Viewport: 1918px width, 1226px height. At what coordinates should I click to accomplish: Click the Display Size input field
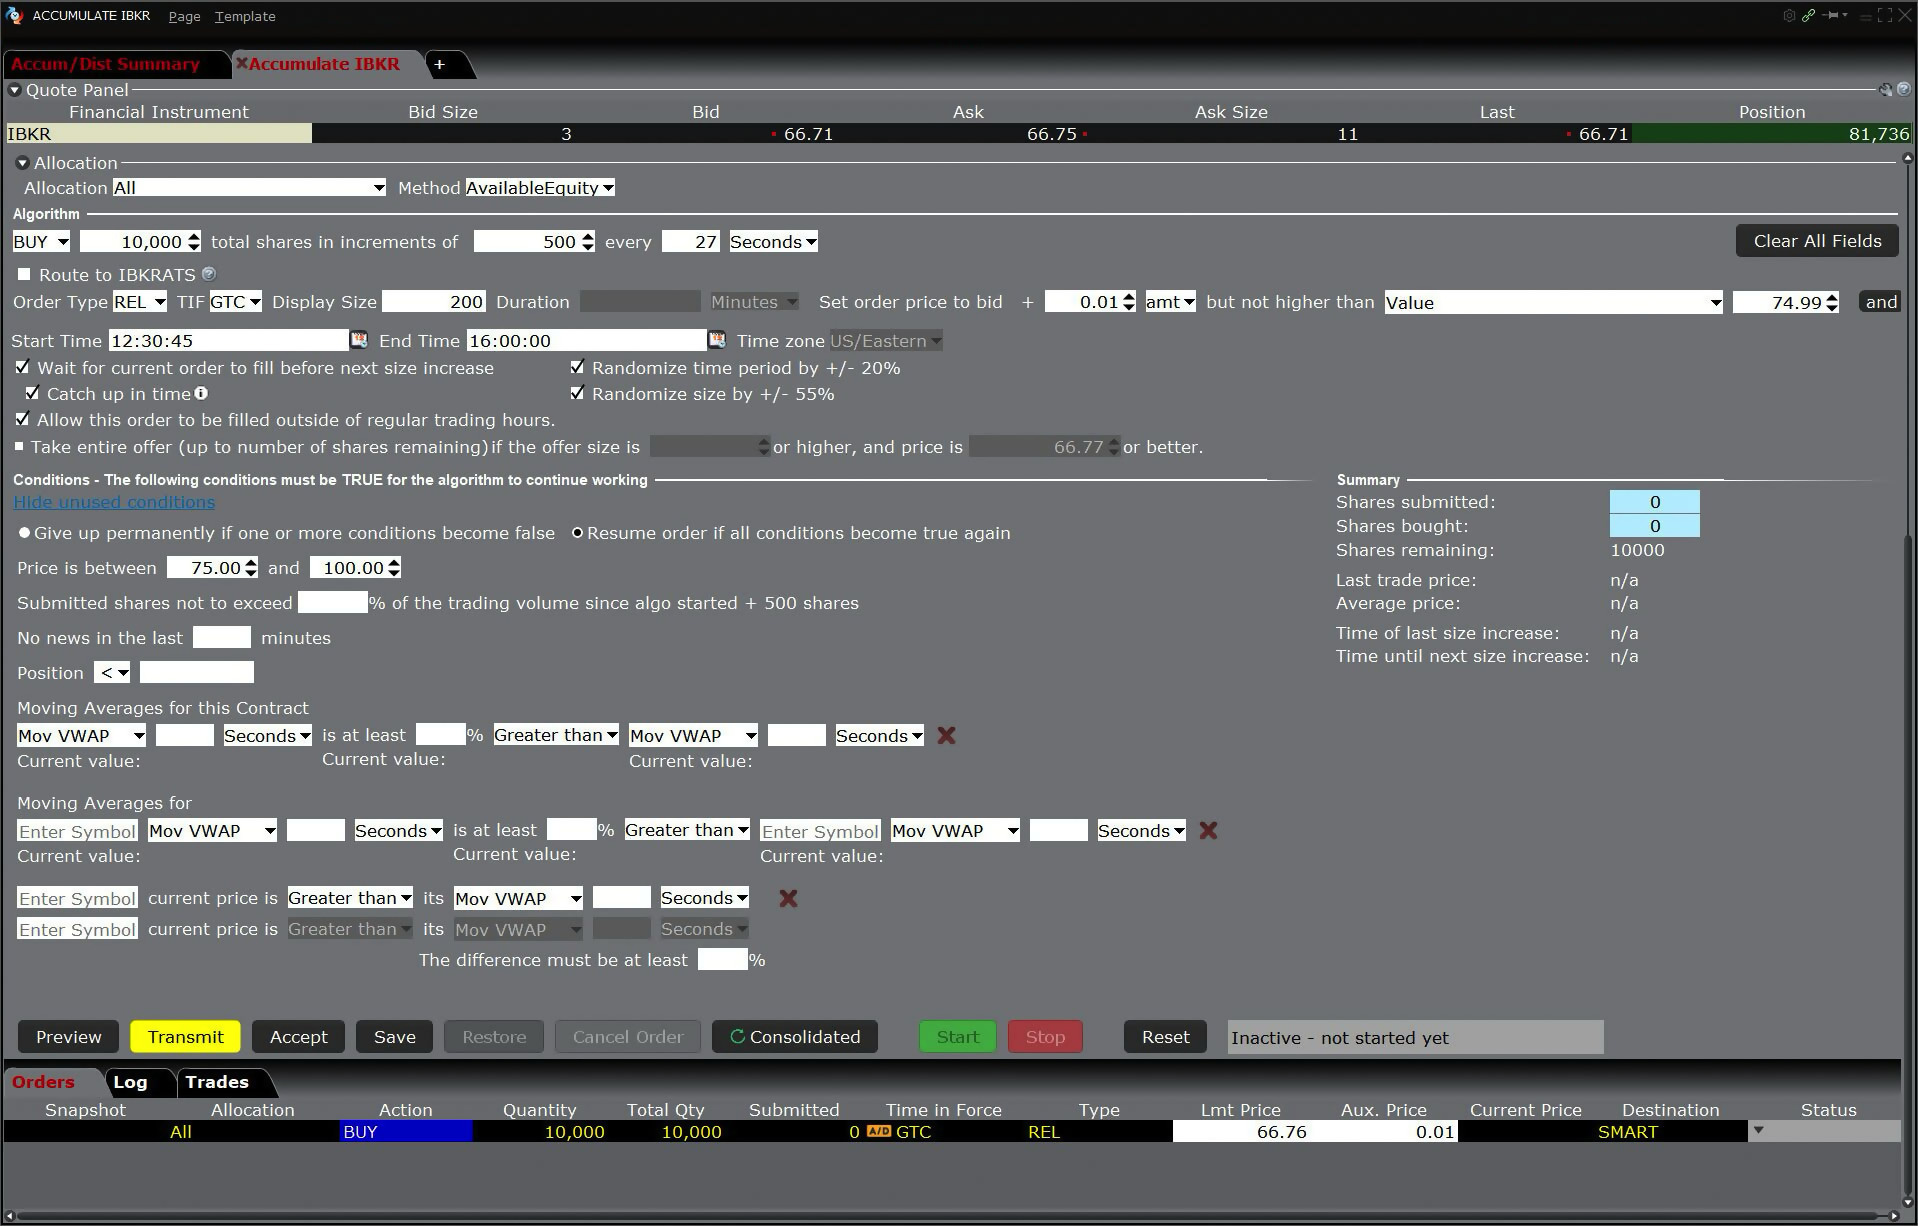tap(434, 302)
